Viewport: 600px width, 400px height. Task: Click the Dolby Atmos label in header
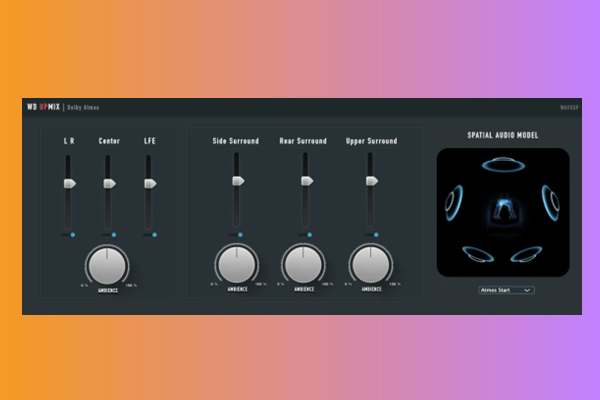pos(83,108)
